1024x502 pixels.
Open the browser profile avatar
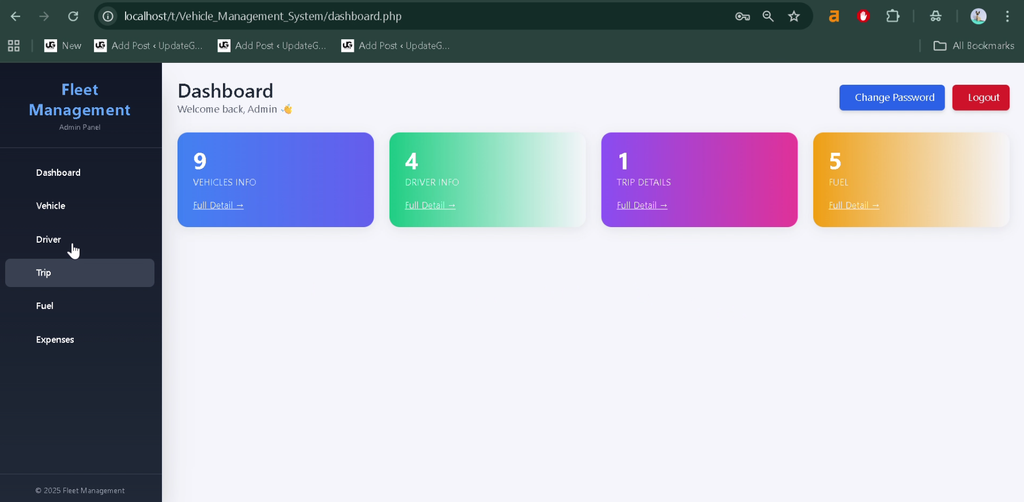(978, 16)
